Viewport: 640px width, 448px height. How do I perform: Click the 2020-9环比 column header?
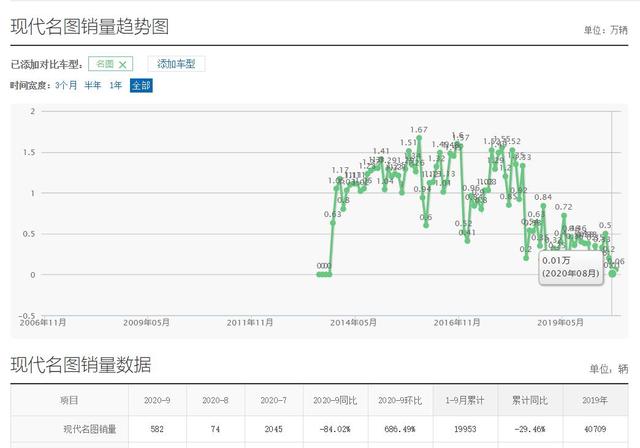[x=400, y=400]
